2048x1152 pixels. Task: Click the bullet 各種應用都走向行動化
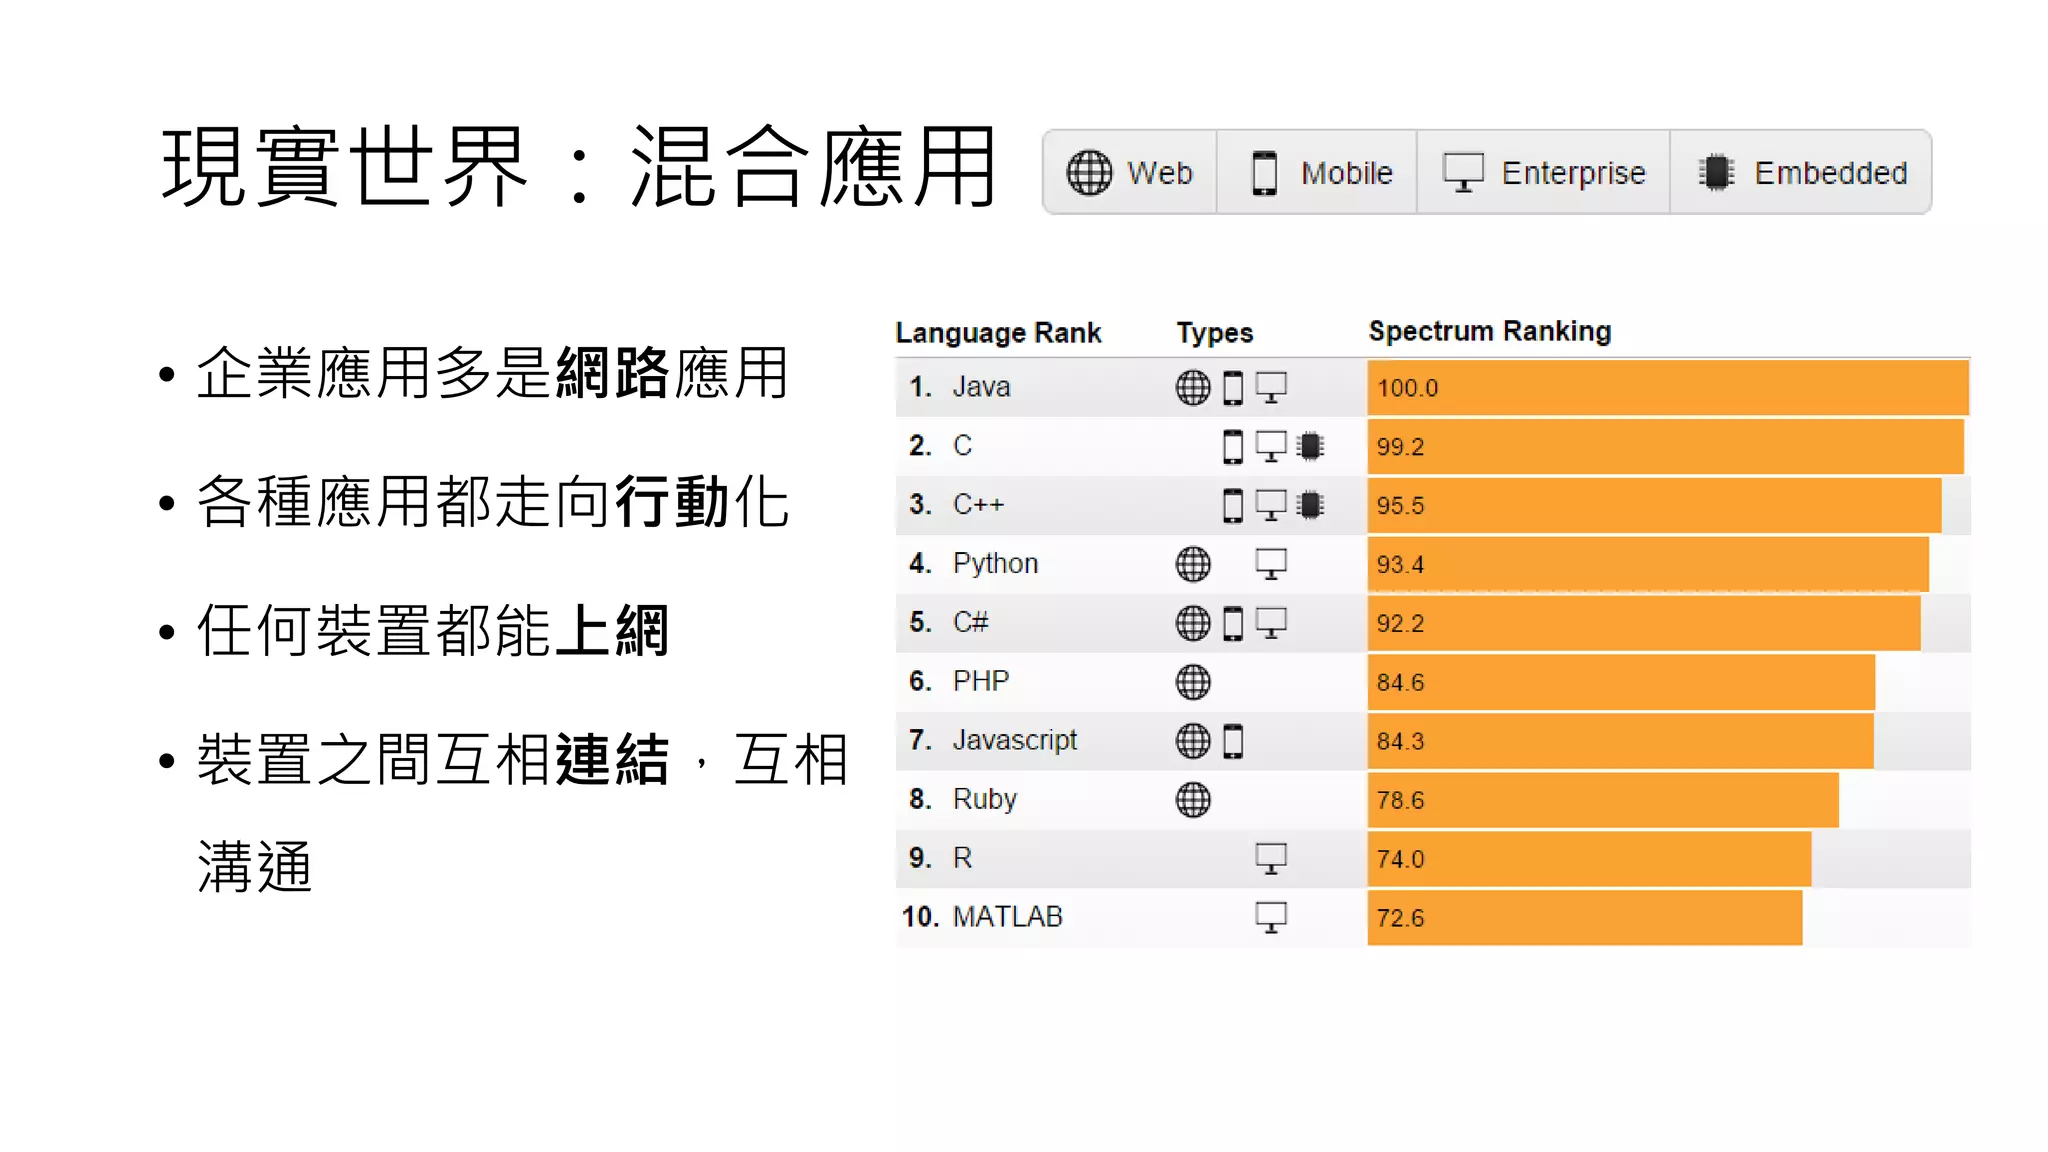pos(492,502)
